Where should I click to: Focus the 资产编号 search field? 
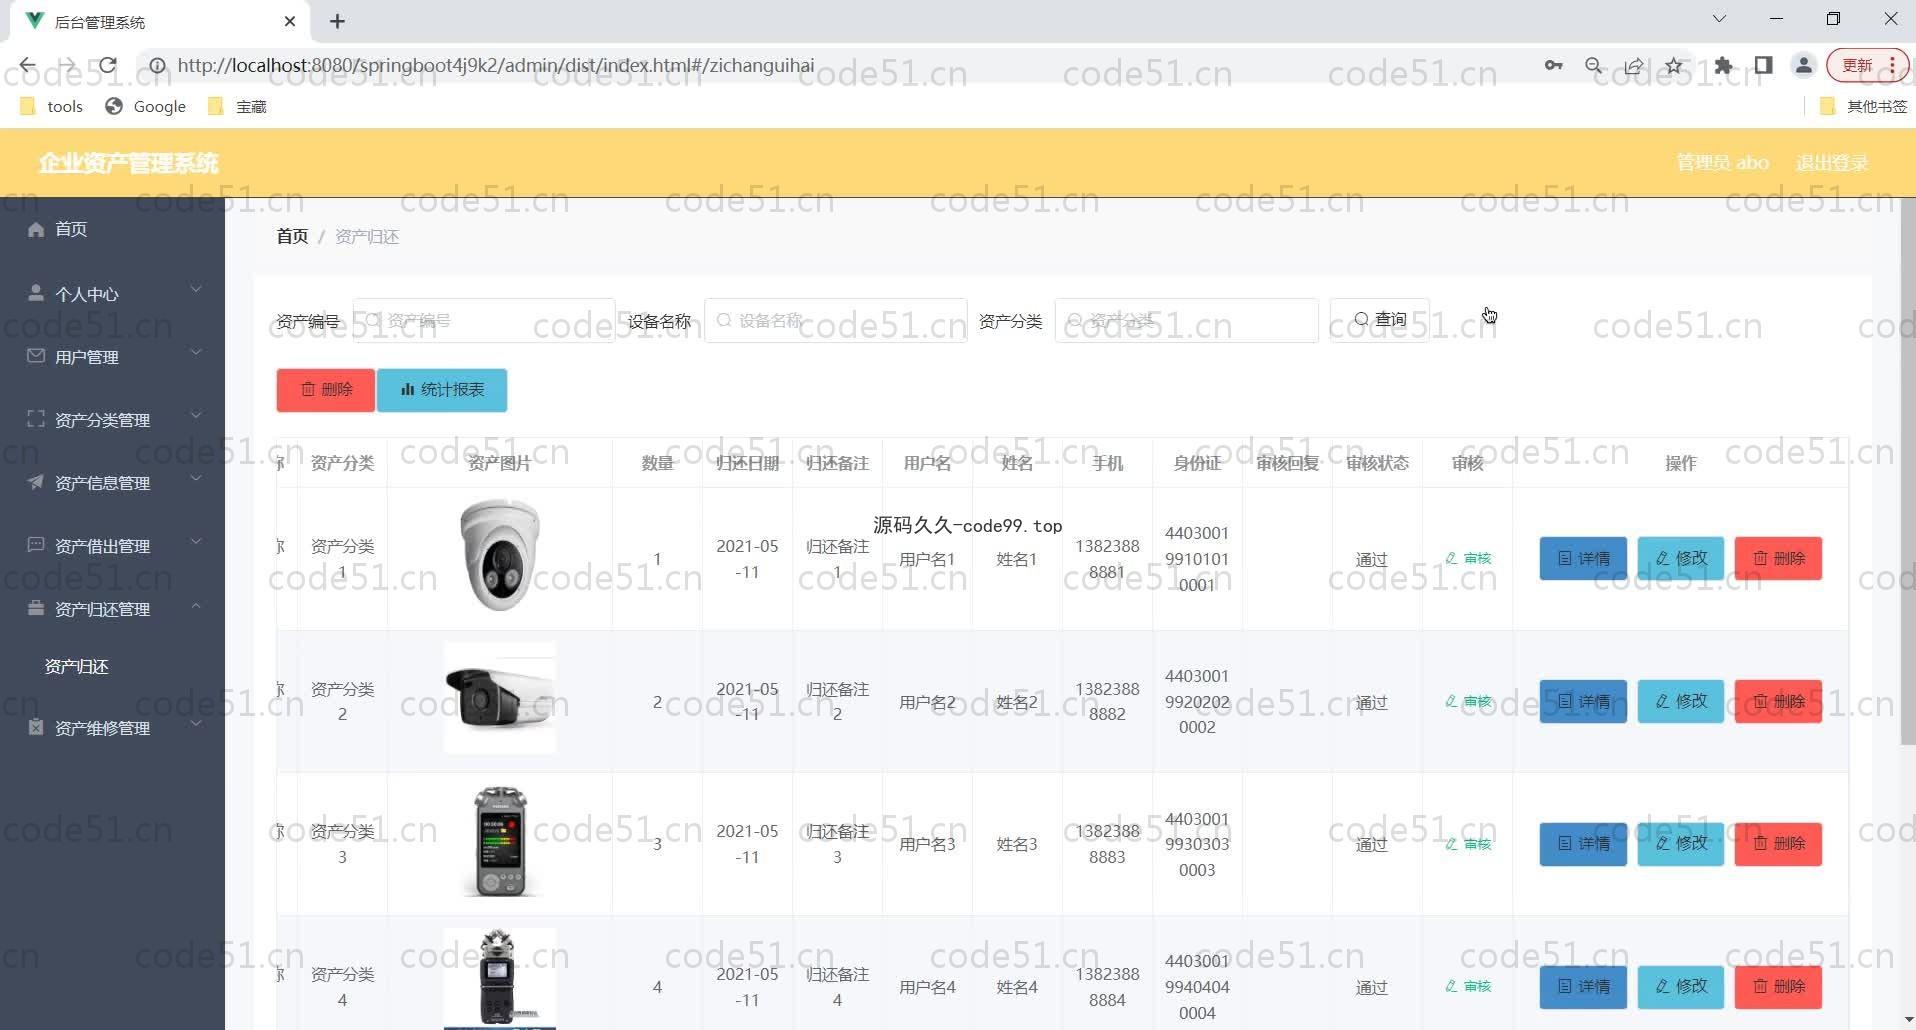[x=484, y=320]
